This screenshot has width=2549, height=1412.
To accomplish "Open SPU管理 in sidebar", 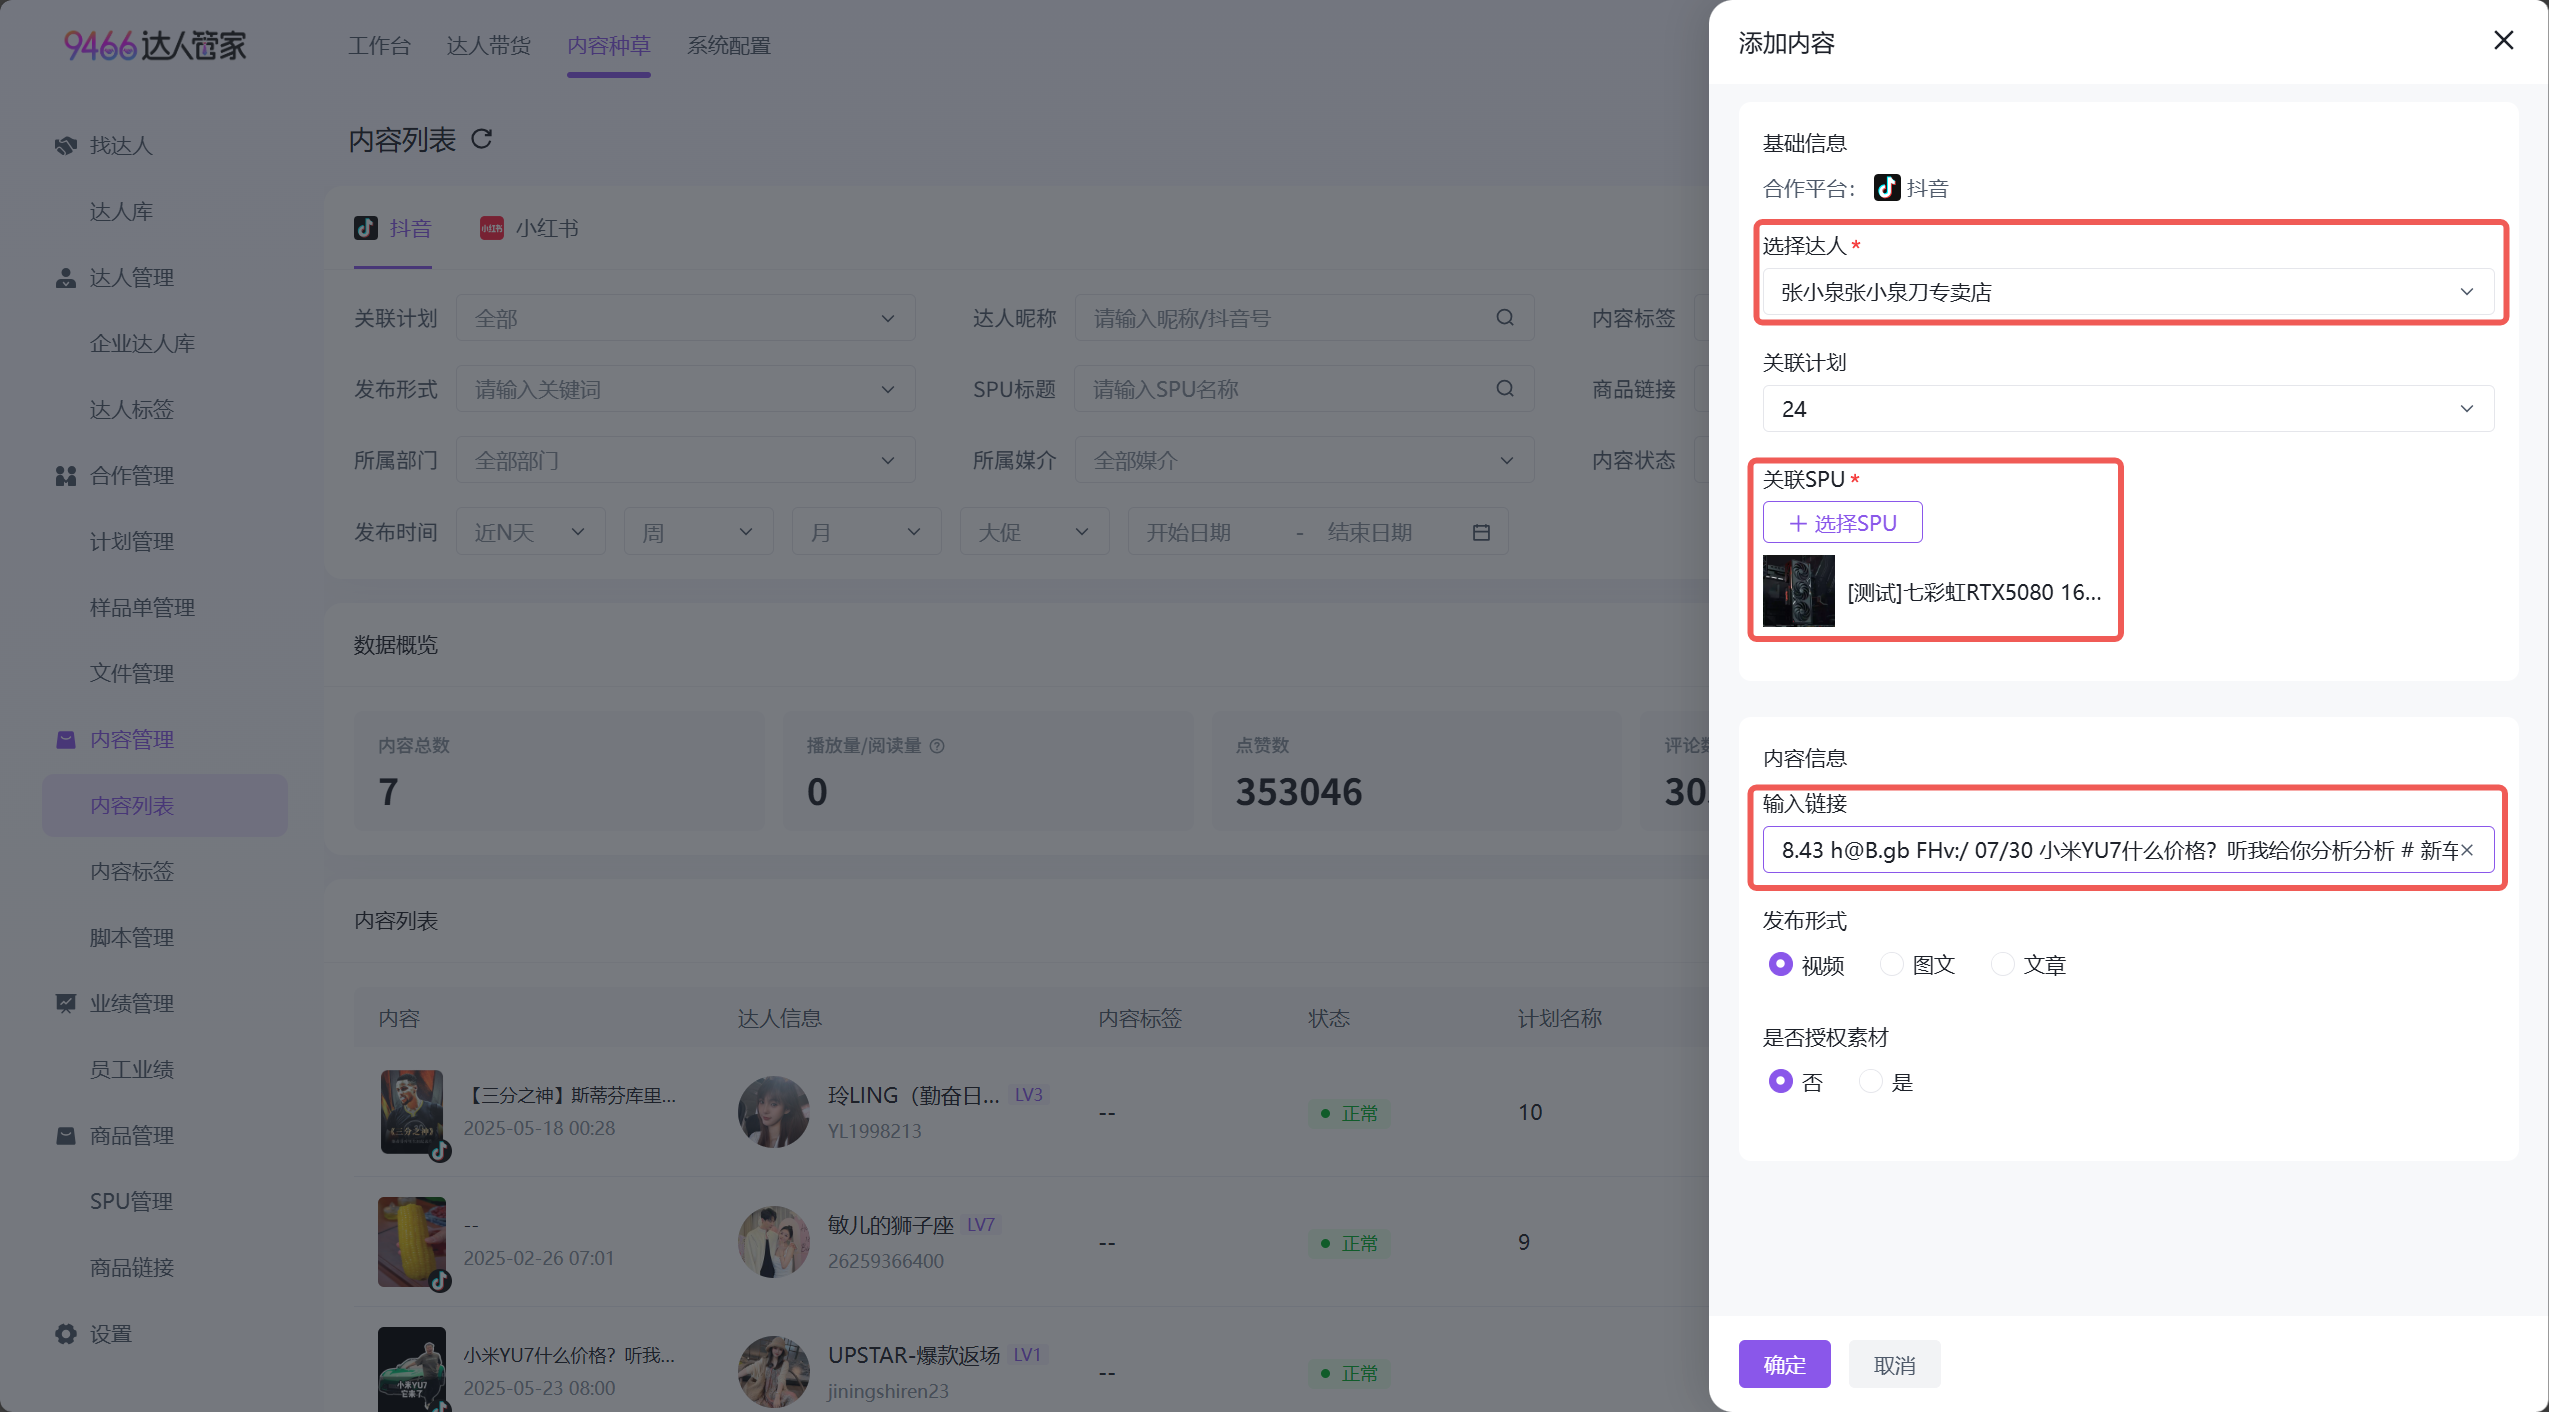I will (x=132, y=1202).
